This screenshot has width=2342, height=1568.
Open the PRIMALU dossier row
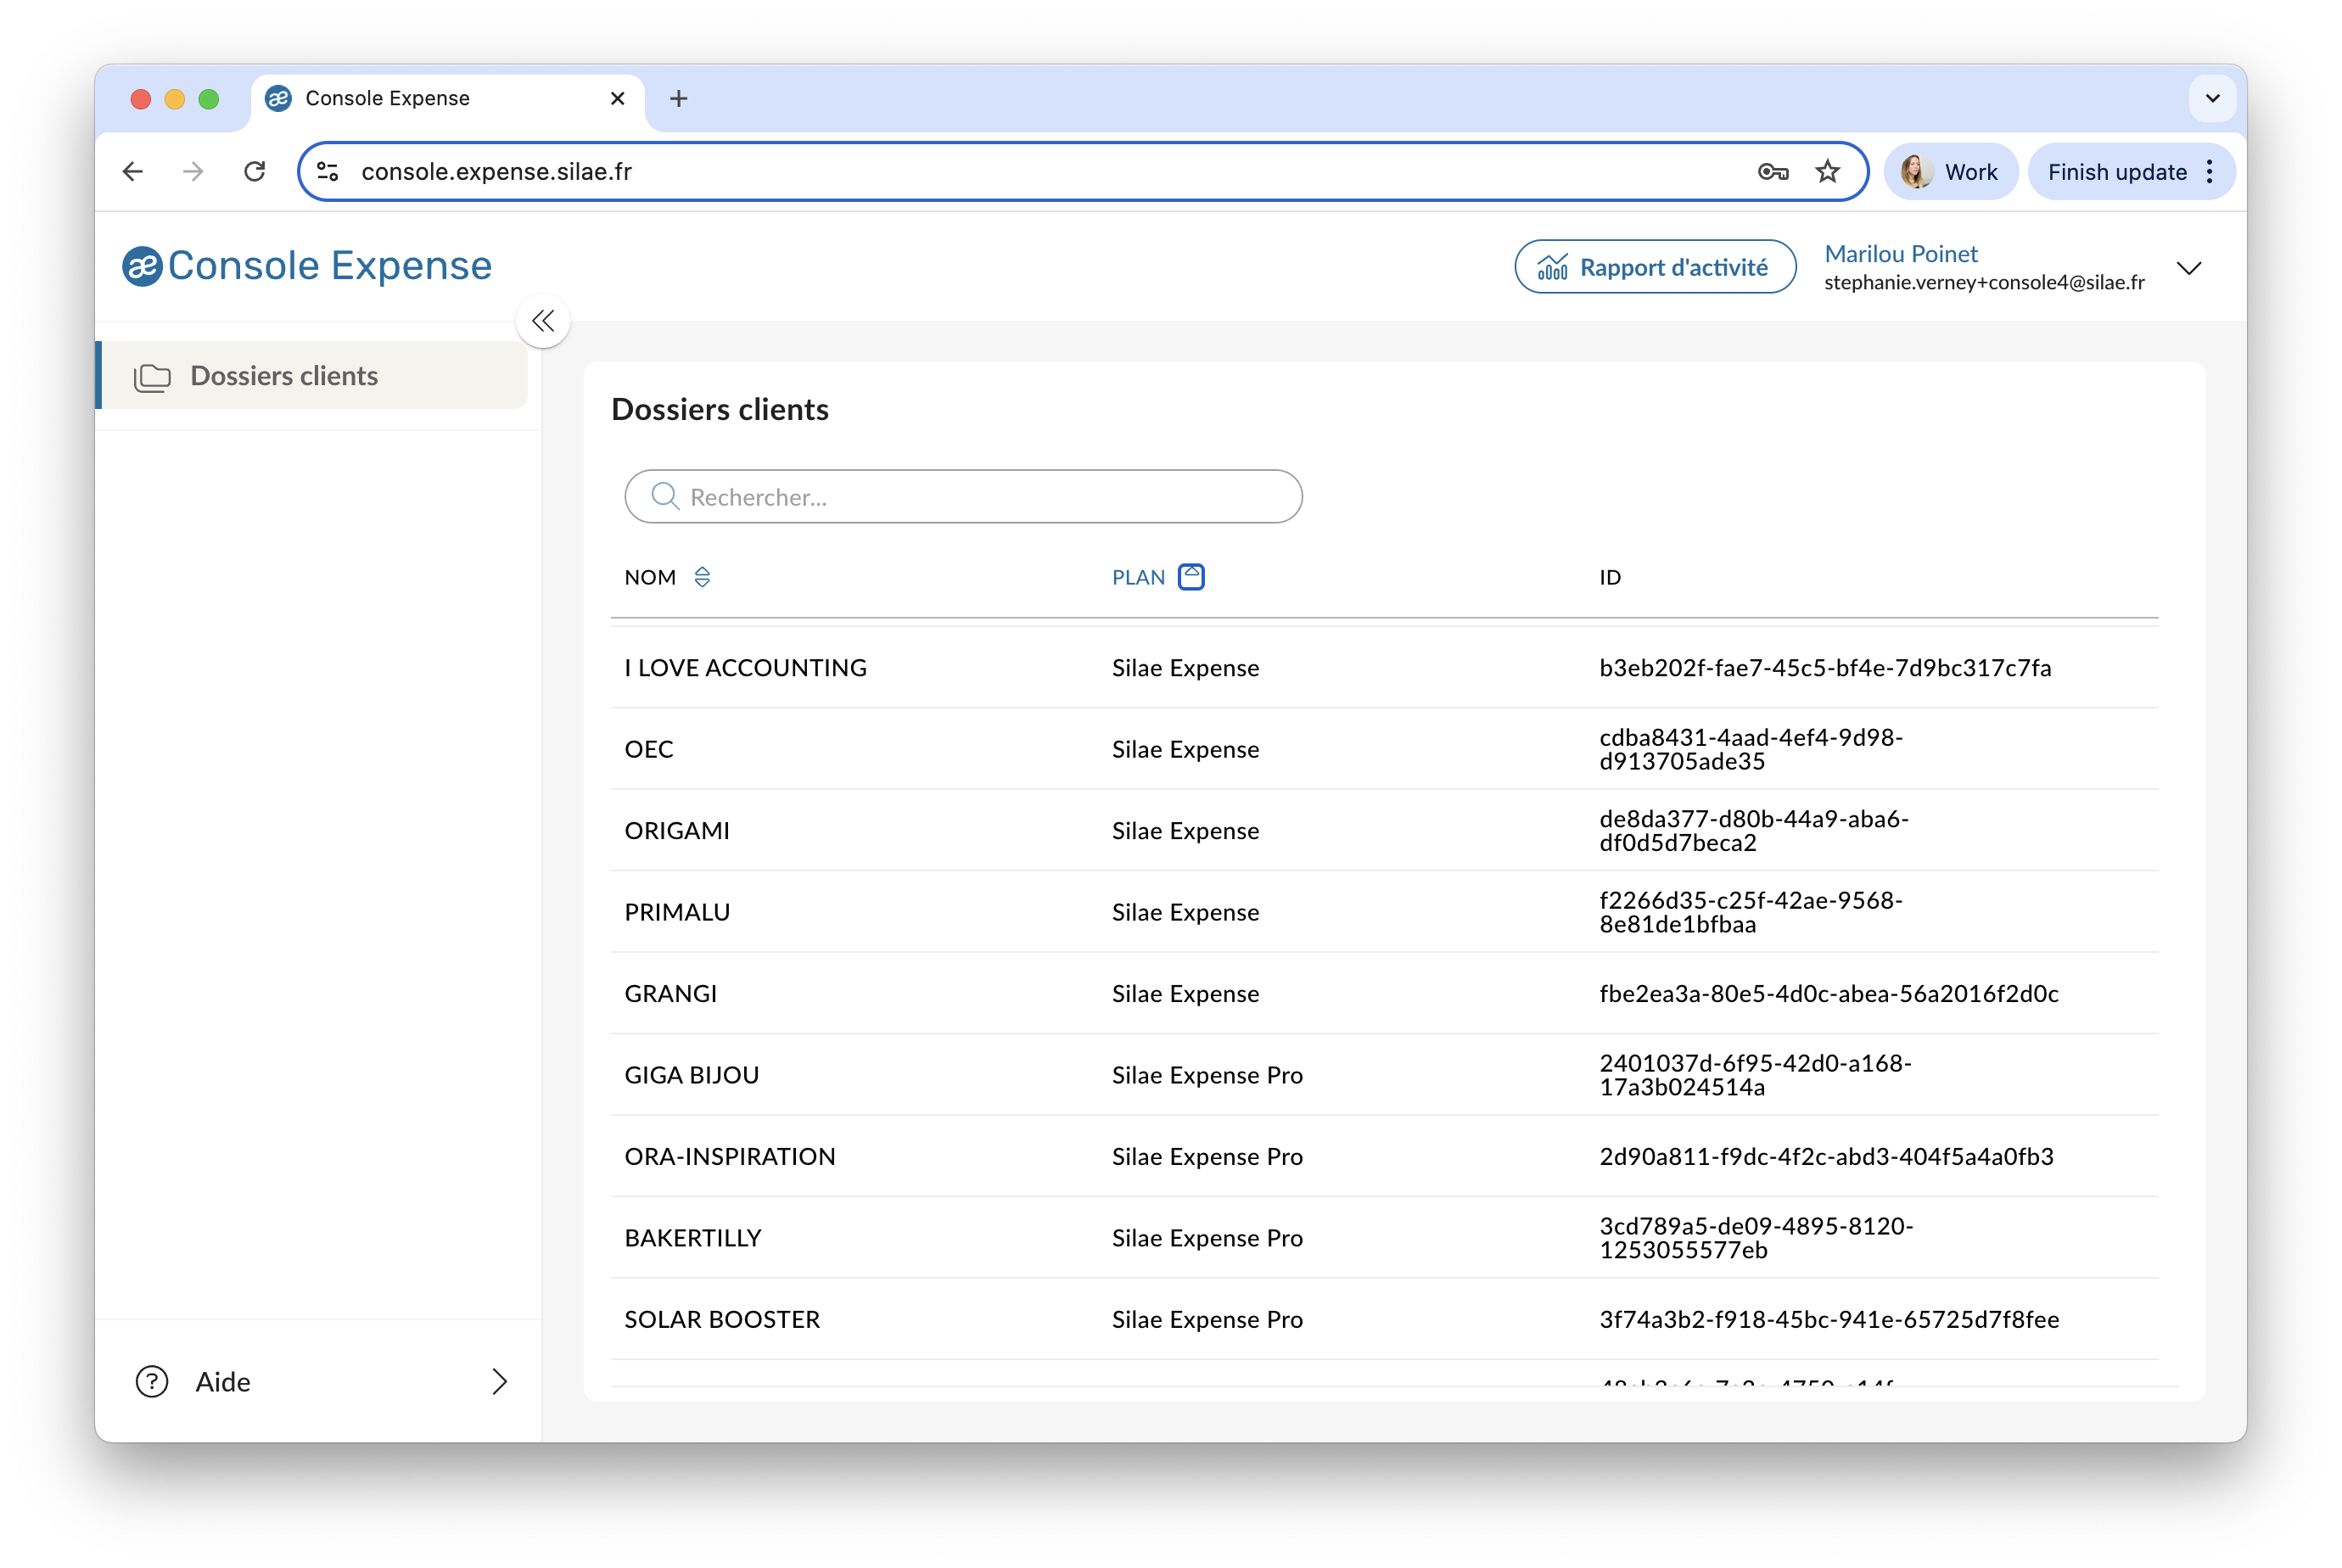1384,912
